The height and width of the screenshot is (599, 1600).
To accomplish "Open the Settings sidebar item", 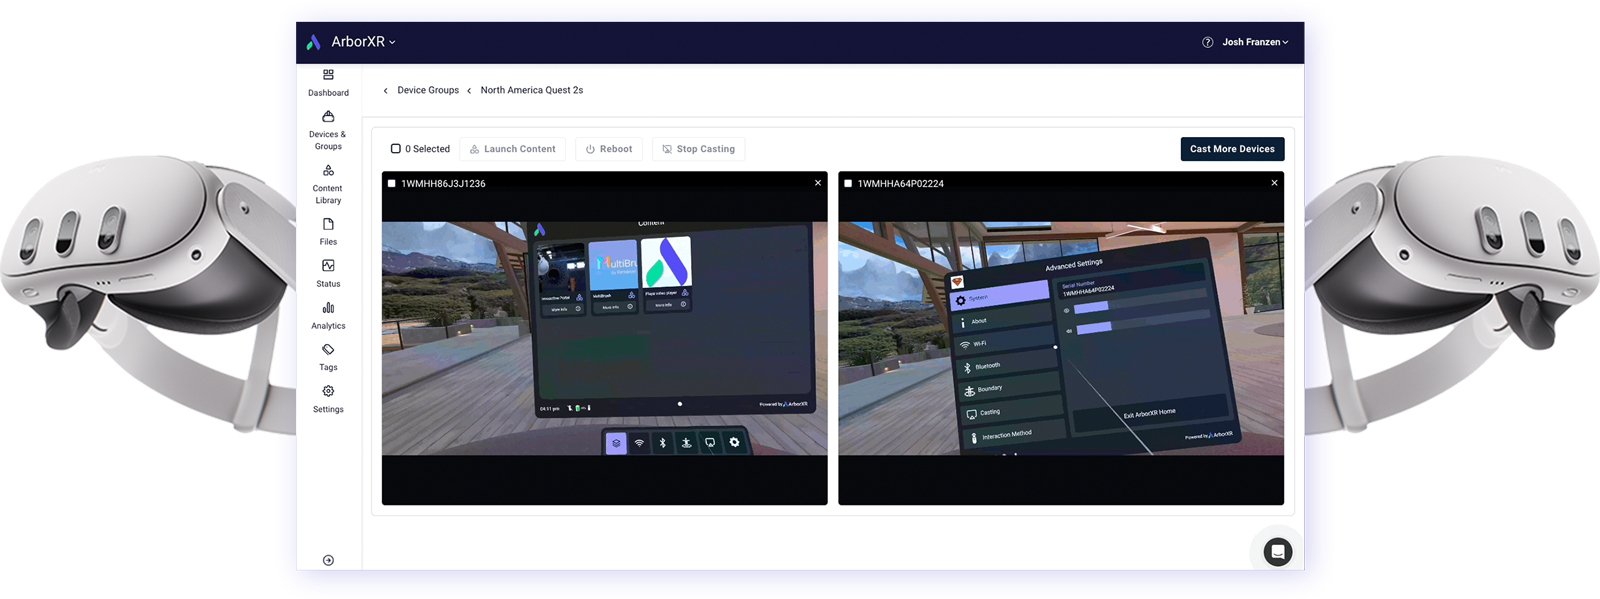I will click(328, 399).
